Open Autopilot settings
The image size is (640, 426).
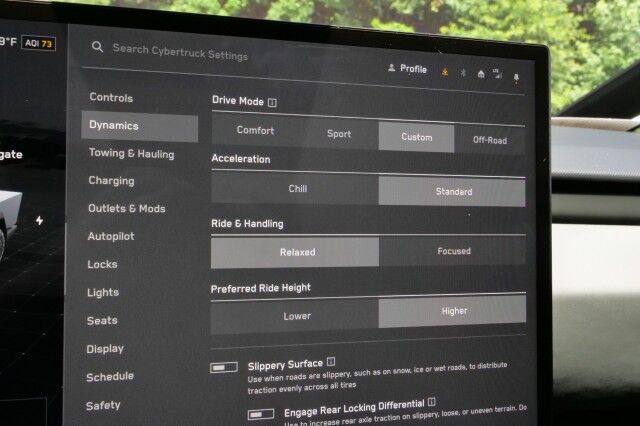[111, 236]
